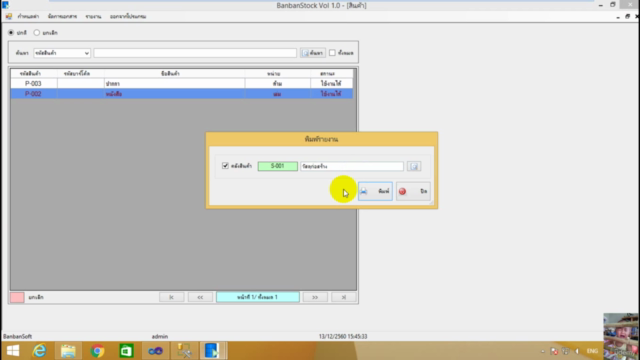Viewport: 640px width, 360px height.
Task: Click the magnifier Search button in filter bar
Action: point(313,53)
